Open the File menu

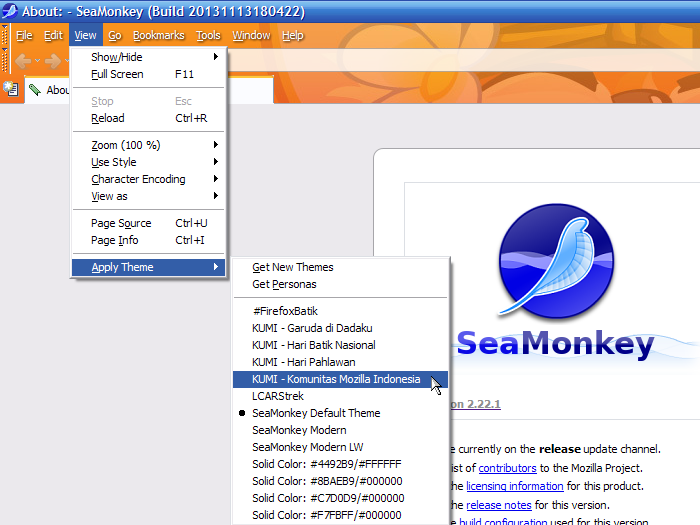(x=24, y=35)
